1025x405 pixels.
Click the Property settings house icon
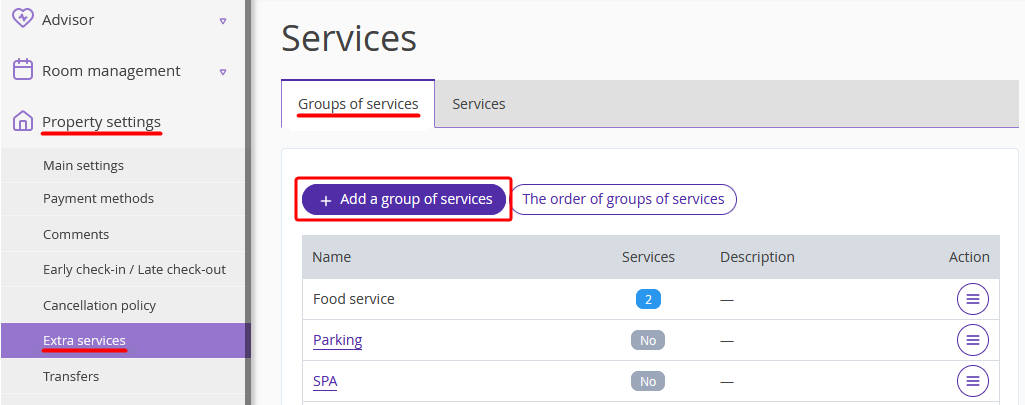[23, 121]
